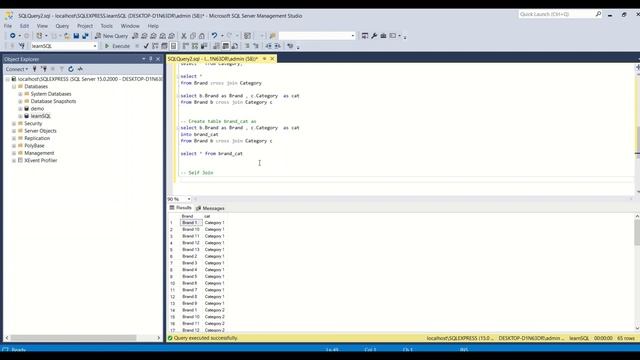Select the Replication tree item
This screenshot has width=640, height=360.
point(37,138)
